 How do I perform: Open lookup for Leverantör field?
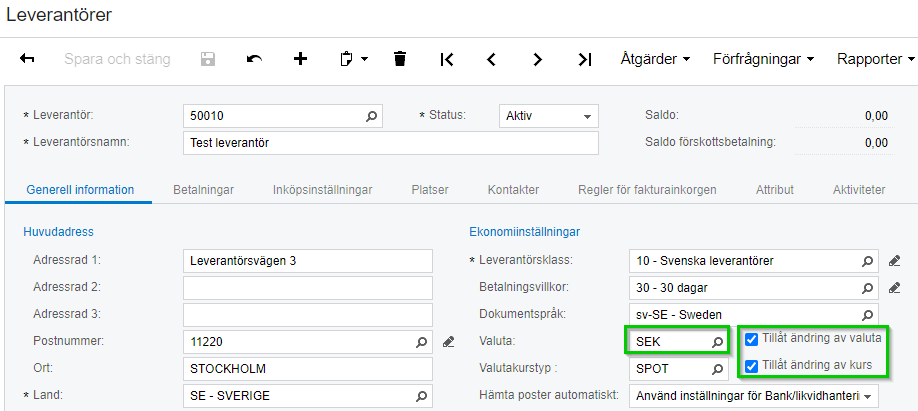(x=372, y=116)
